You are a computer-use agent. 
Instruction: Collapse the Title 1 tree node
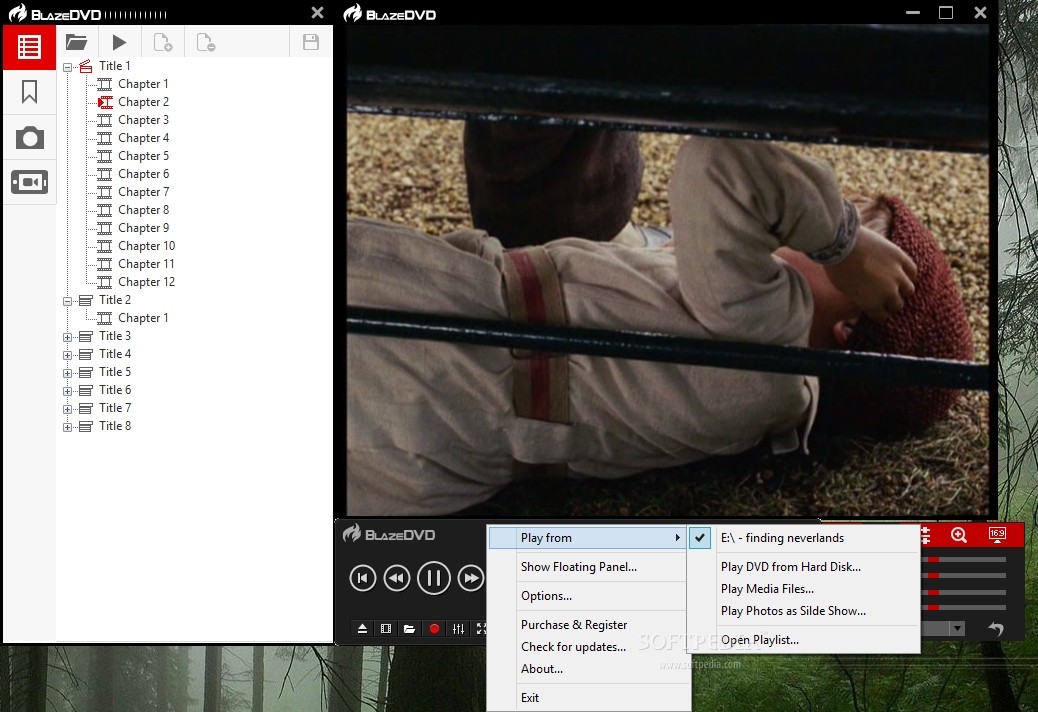pos(68,67)
